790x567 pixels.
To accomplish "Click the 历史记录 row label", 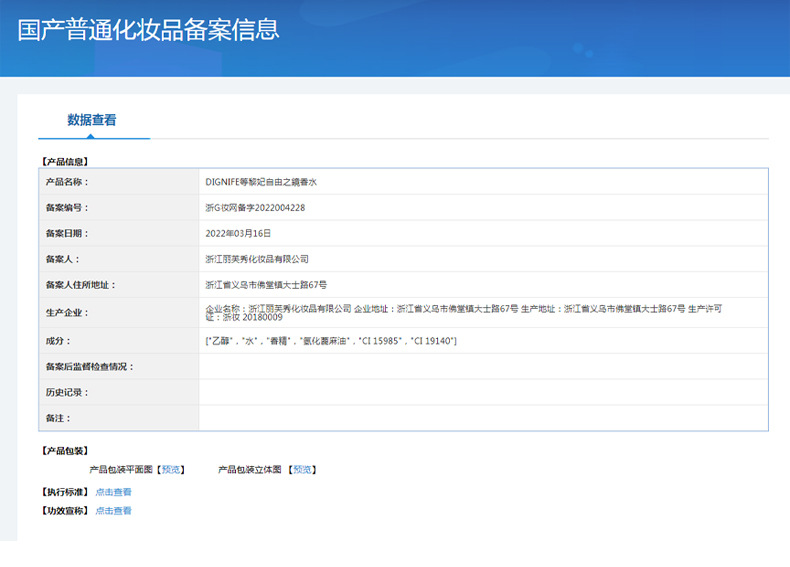I will [x=67, y=392].
